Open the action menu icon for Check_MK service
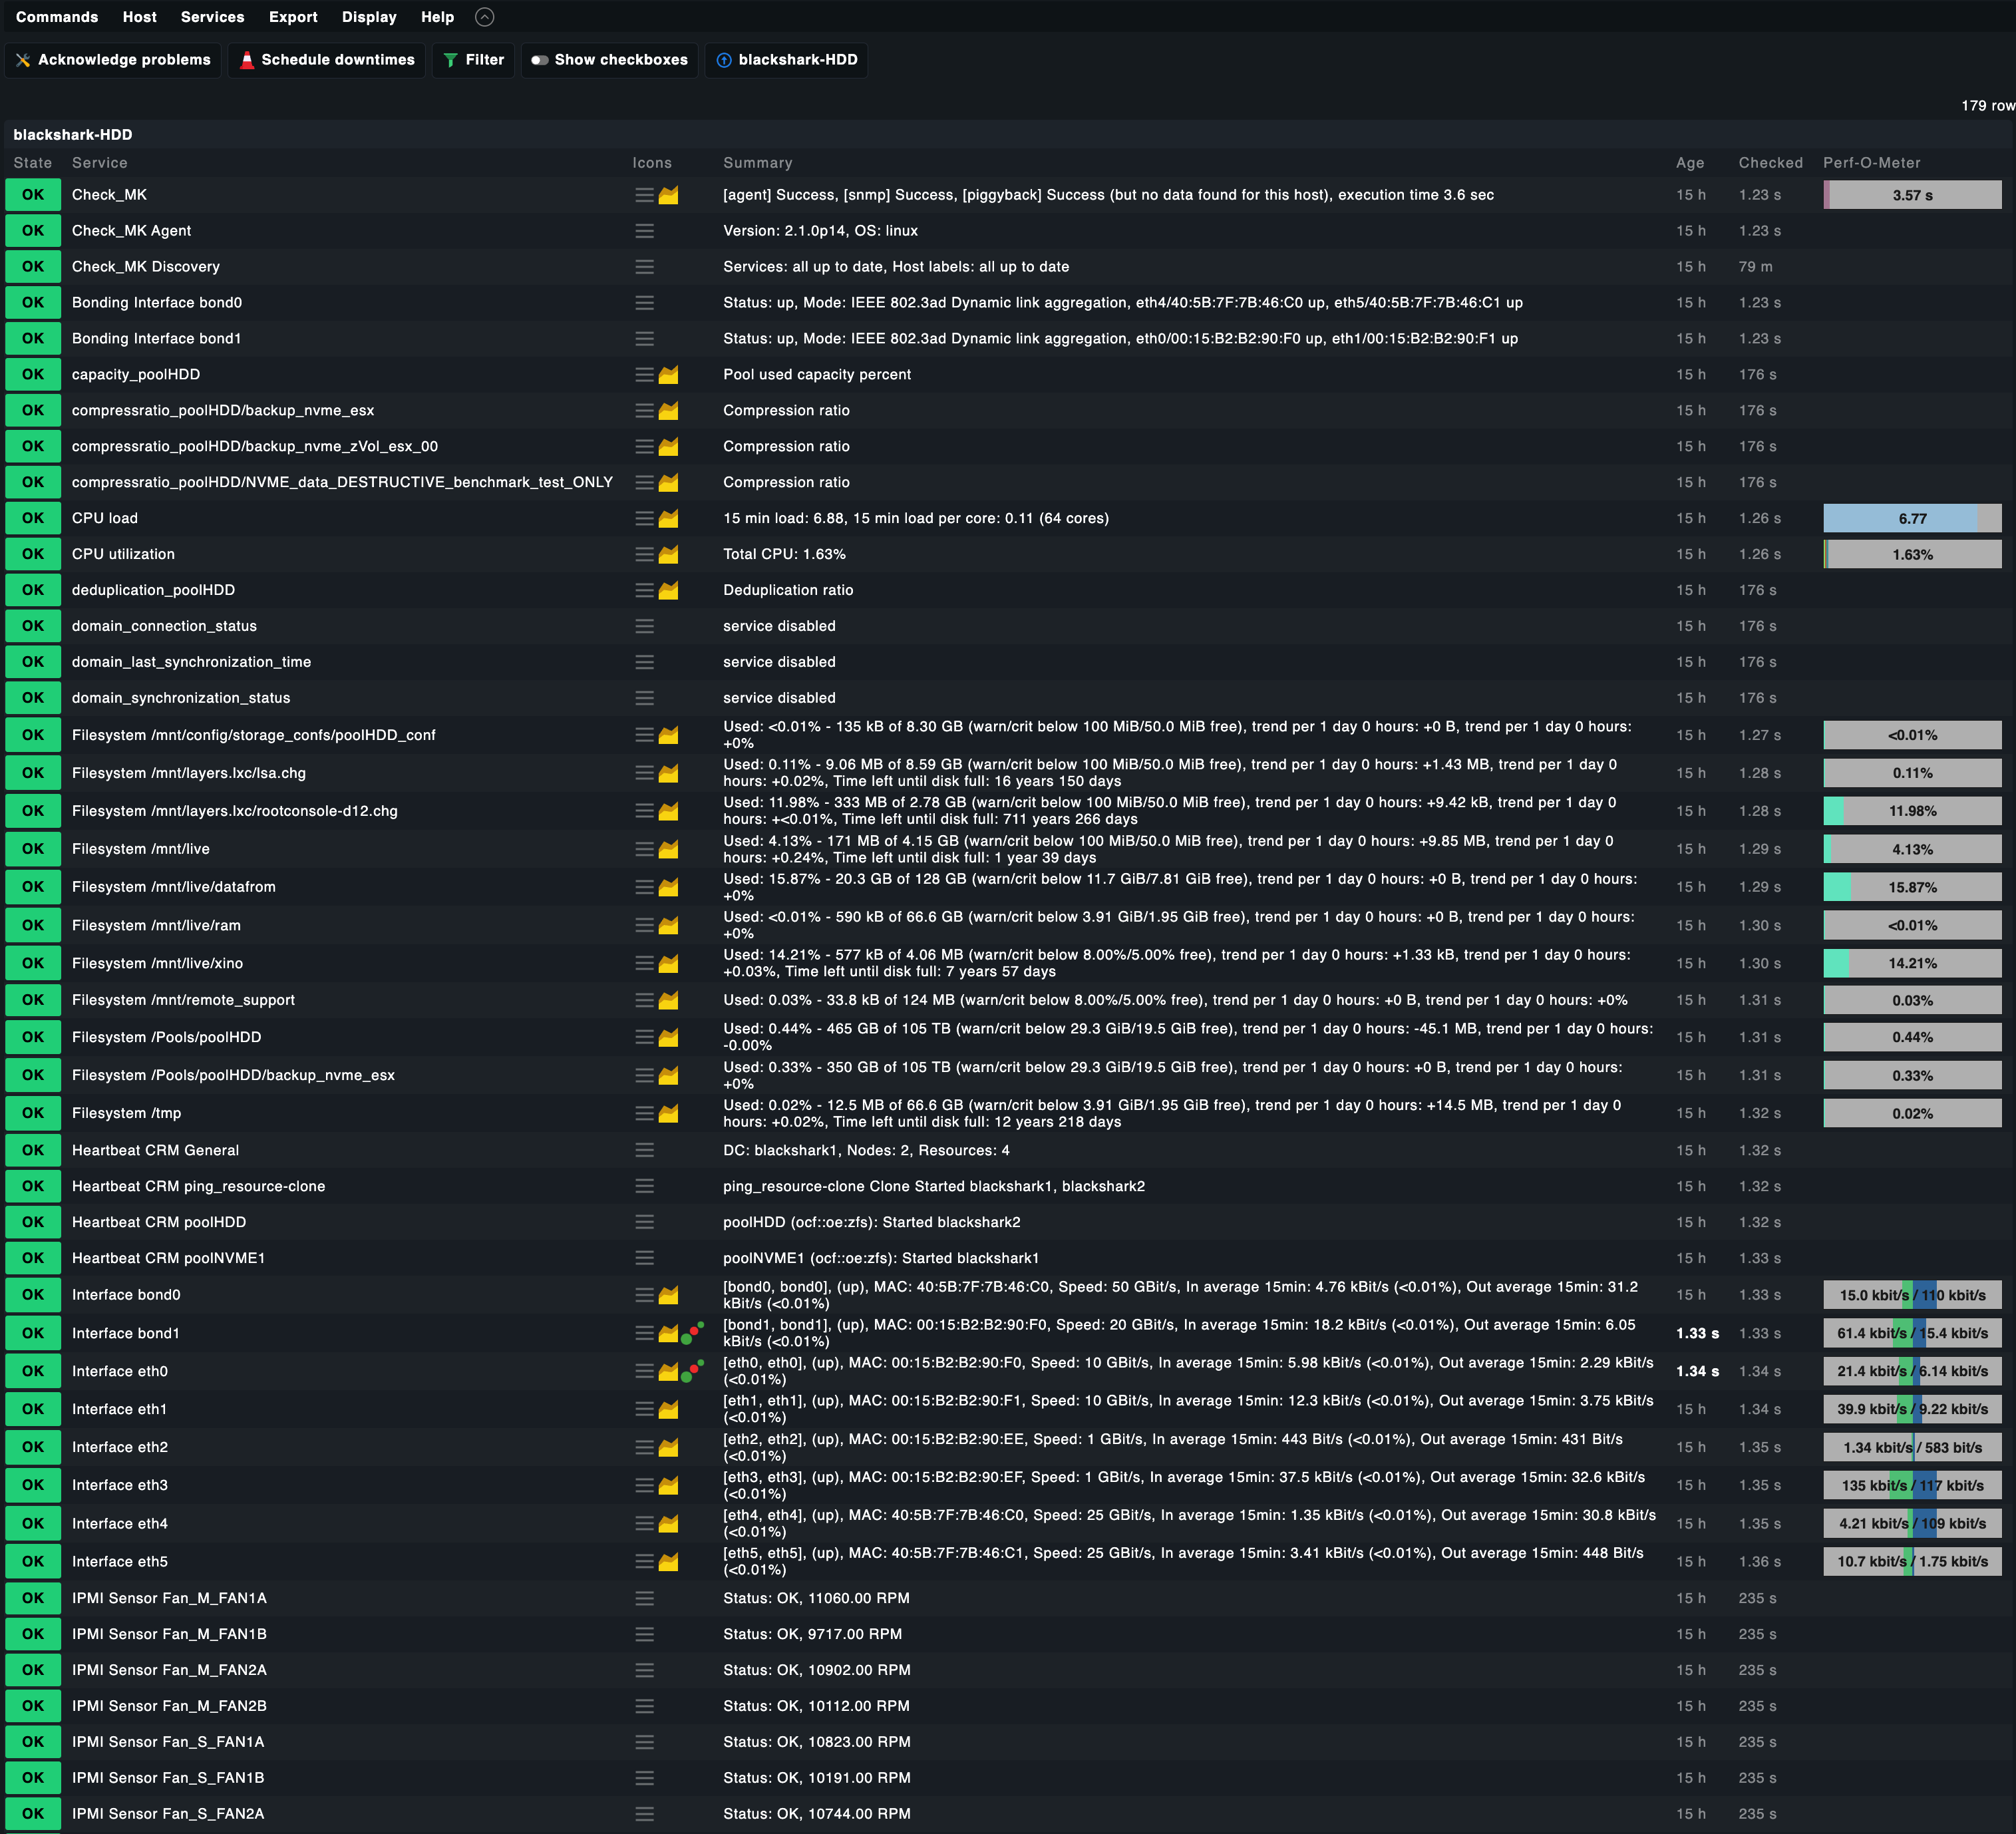 point(644,195)
